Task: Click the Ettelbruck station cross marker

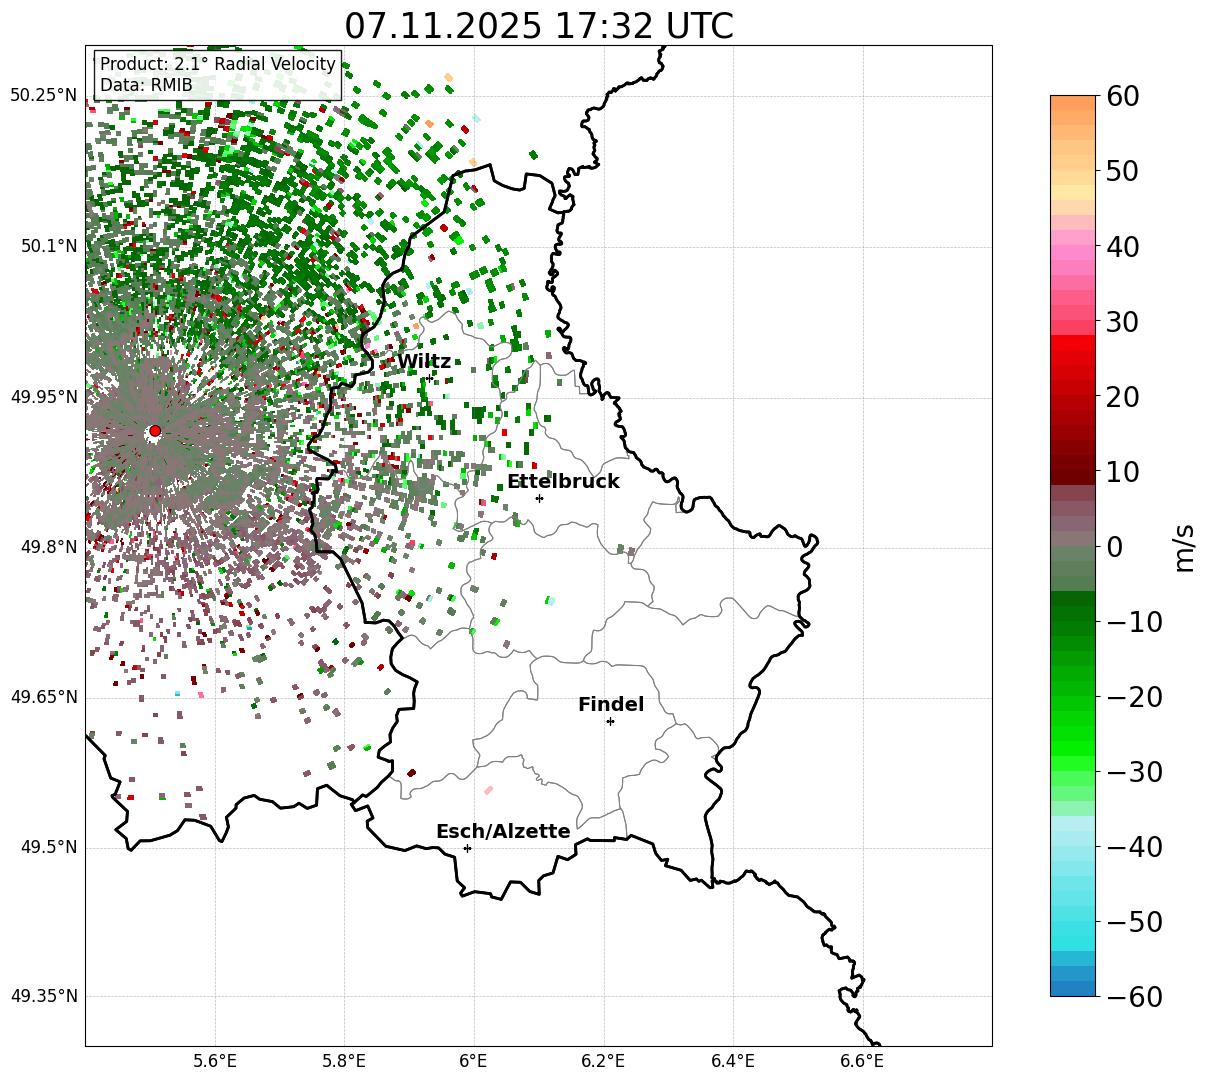Action: [539, 498]
